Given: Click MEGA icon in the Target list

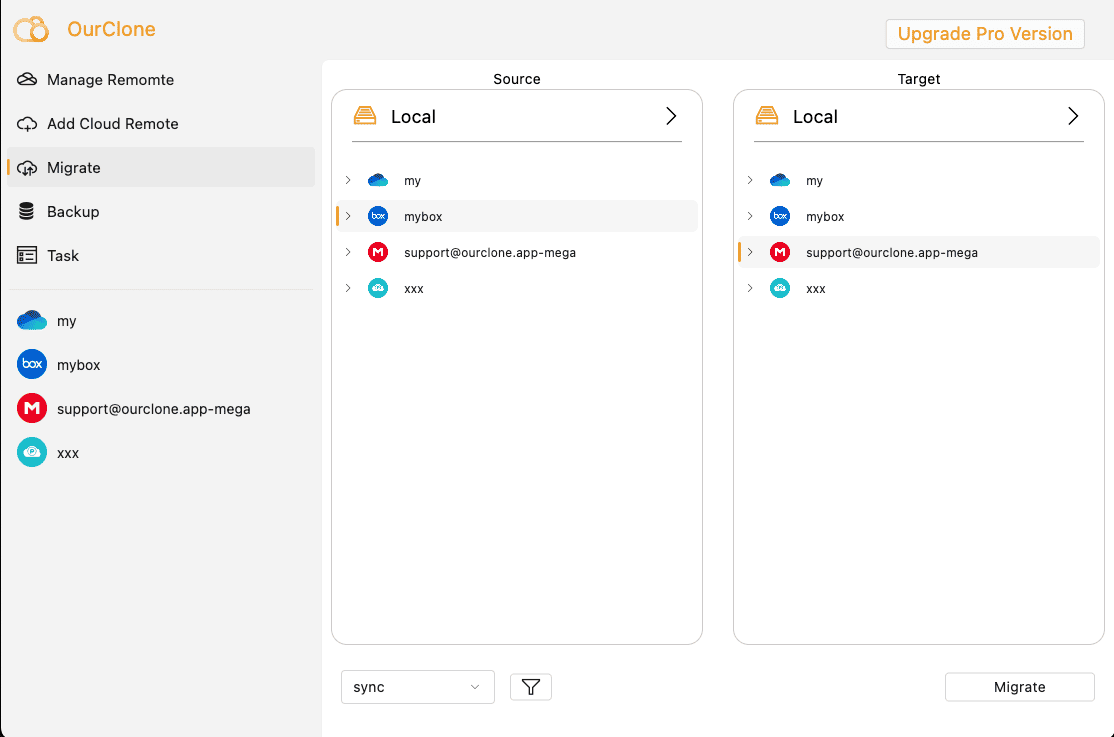Looking at the screenshot, I should [x=780, y=252].
